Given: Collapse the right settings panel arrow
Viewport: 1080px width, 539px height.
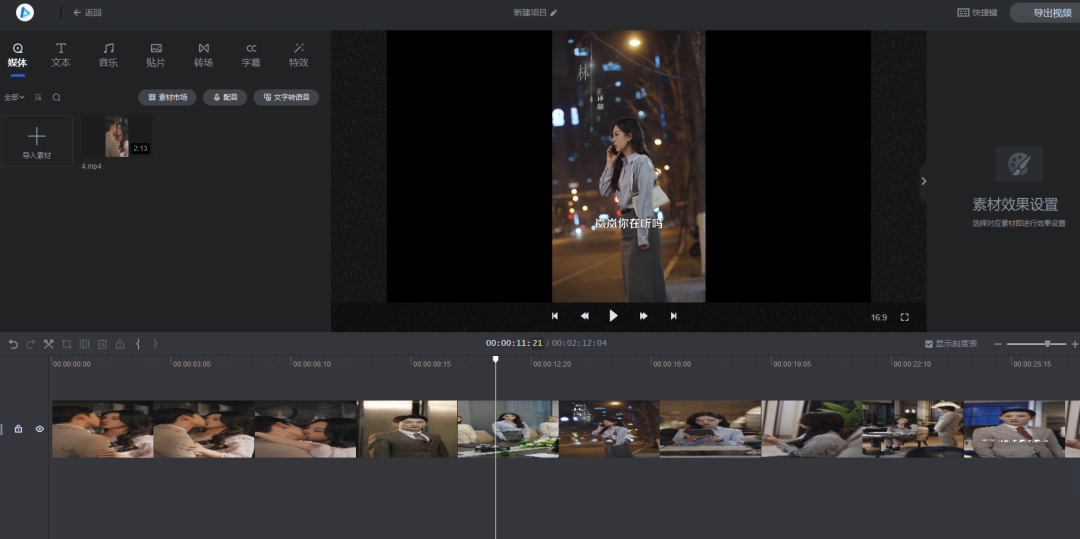Looking at the screenshot, I should (x=923, y=181).
